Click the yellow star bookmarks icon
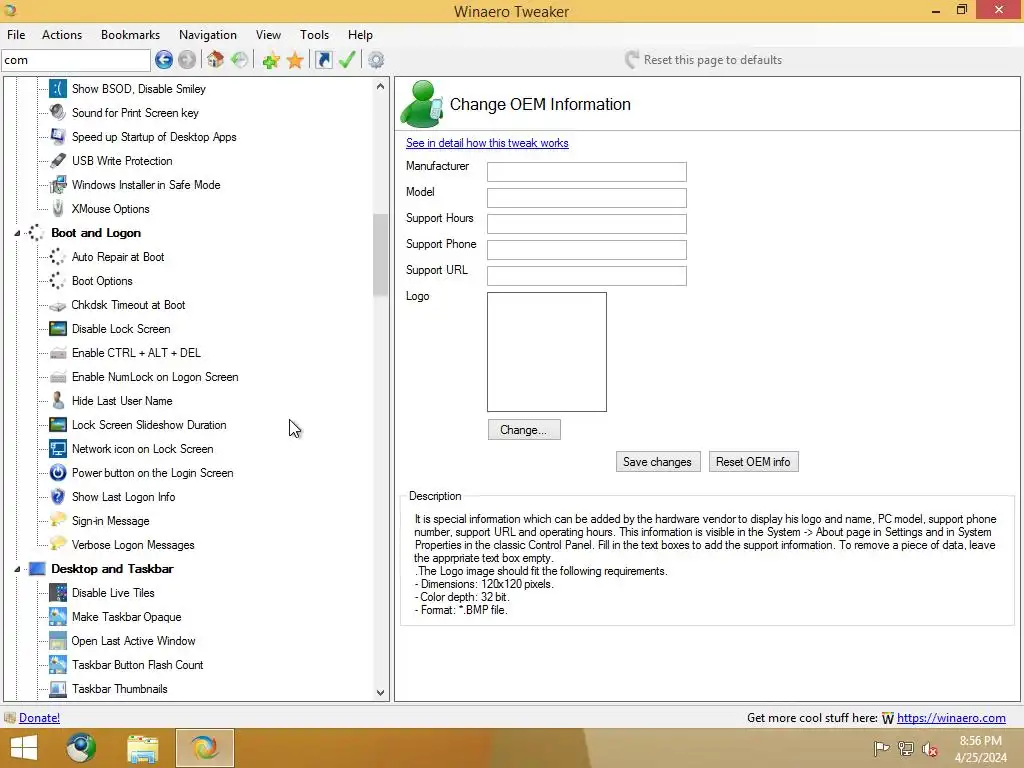Screen dimensions: 1024x768 (x=295, y=60)
